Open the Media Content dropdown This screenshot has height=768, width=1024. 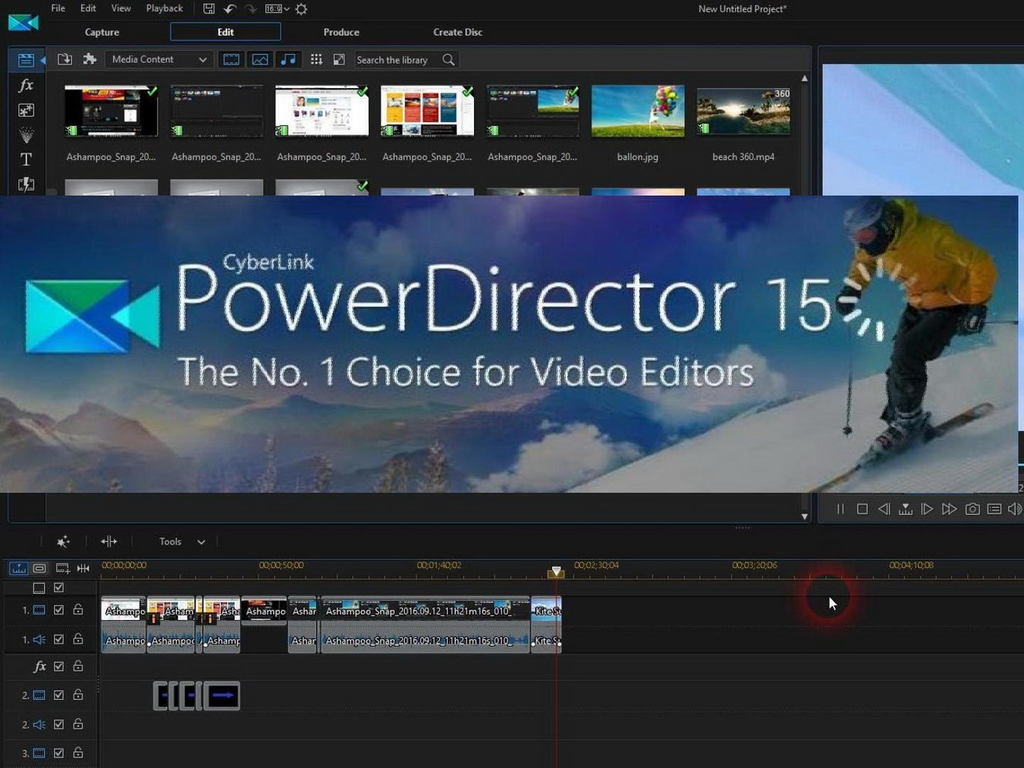click(x=159, y=59)
